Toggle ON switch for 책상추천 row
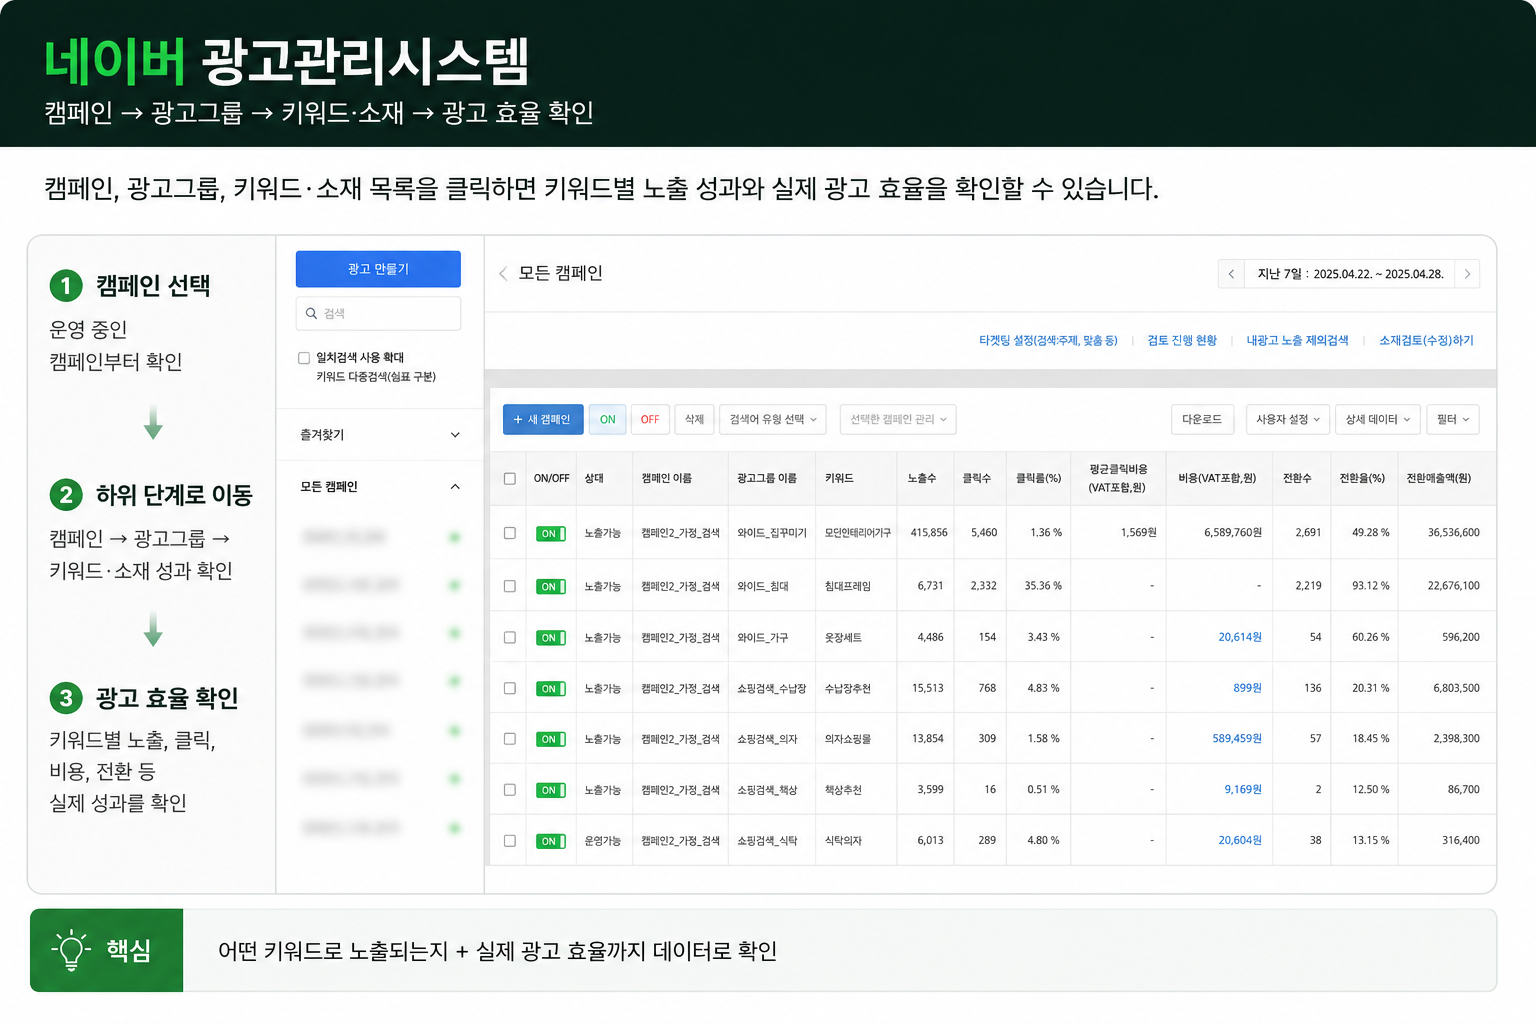 551,791
